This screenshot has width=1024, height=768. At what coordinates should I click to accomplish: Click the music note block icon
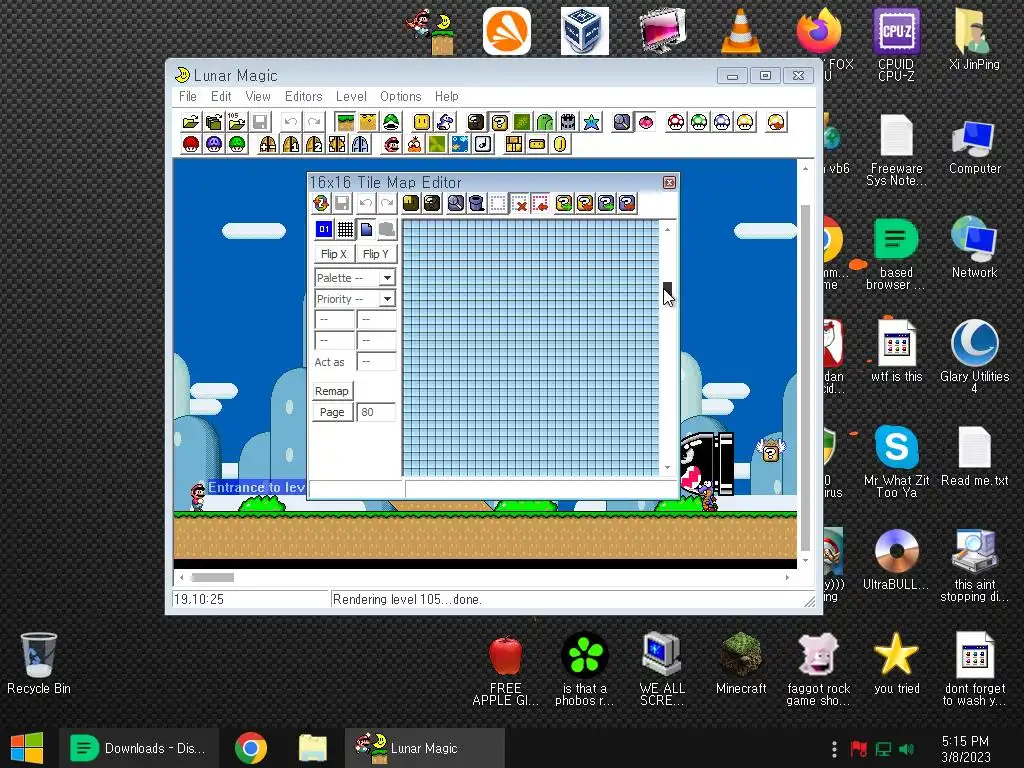pos(483,144)
